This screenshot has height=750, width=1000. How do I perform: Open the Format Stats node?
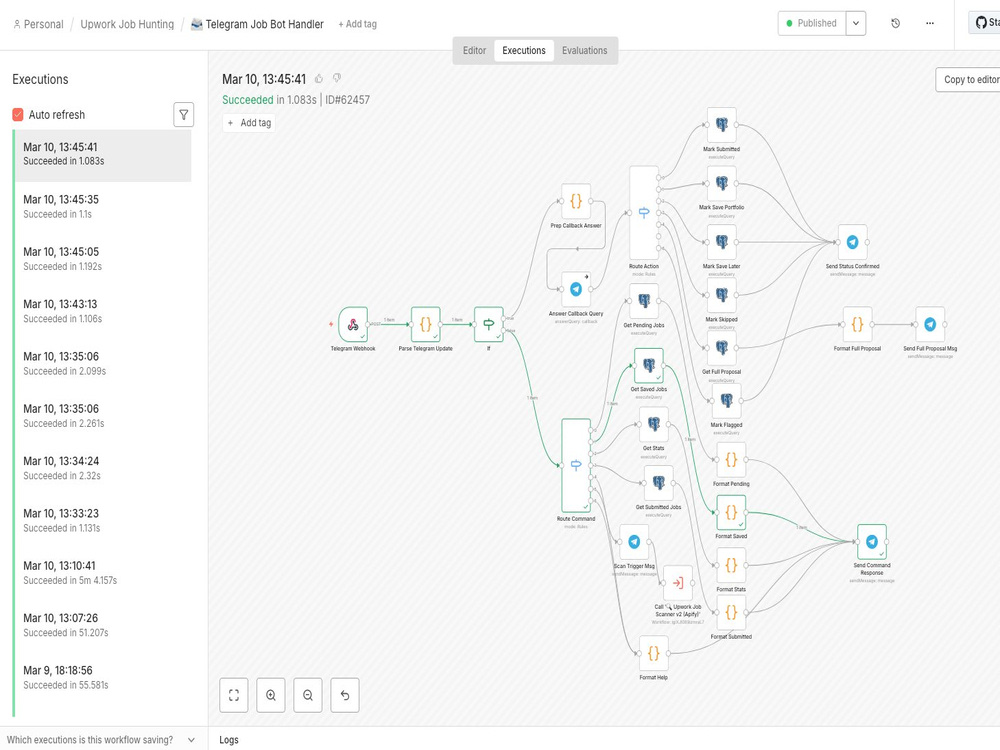[731, 566]
